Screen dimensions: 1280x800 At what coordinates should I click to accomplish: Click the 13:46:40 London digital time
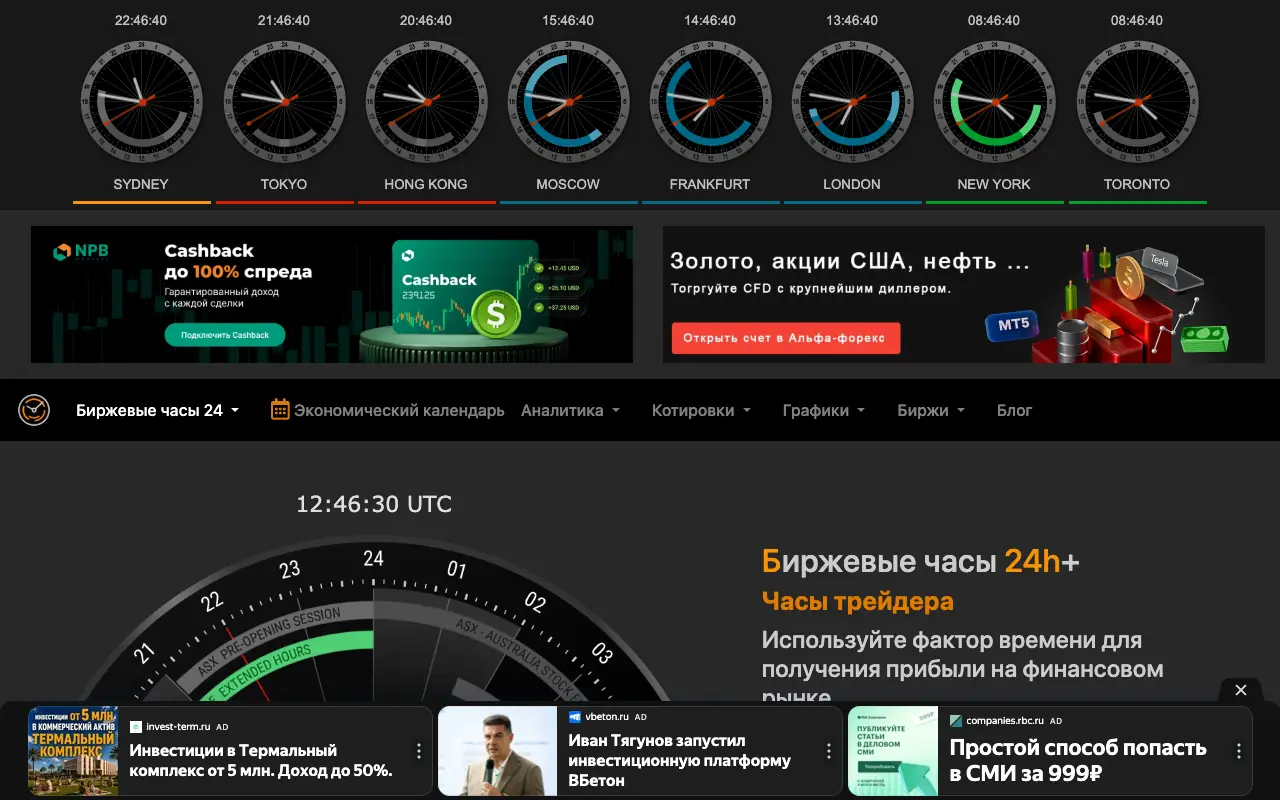852,20
